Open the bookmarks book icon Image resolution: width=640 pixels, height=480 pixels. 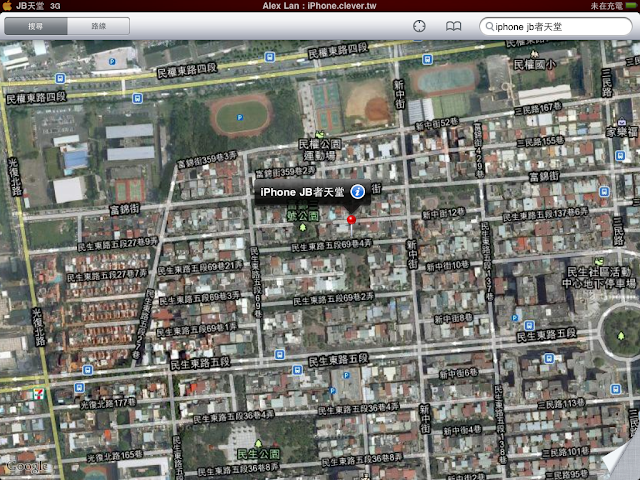[453, 26]
